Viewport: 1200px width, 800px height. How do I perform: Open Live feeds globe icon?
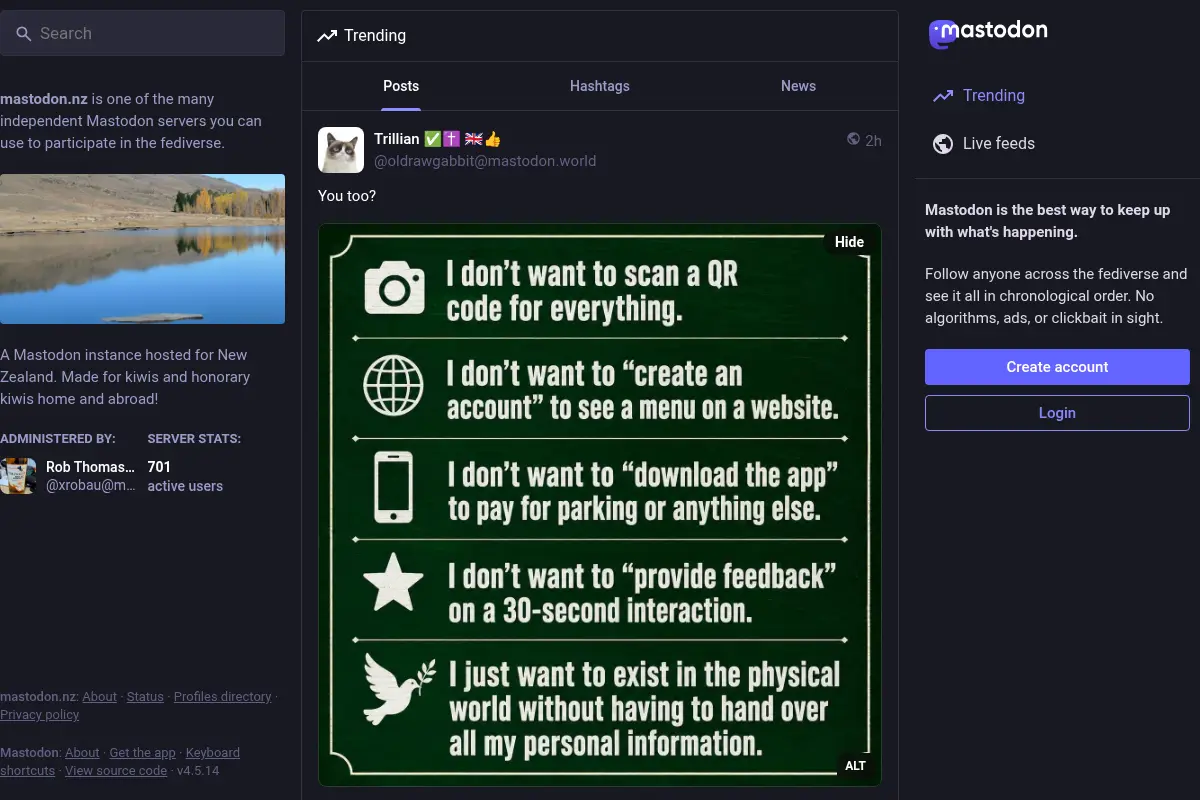(943, 144)
